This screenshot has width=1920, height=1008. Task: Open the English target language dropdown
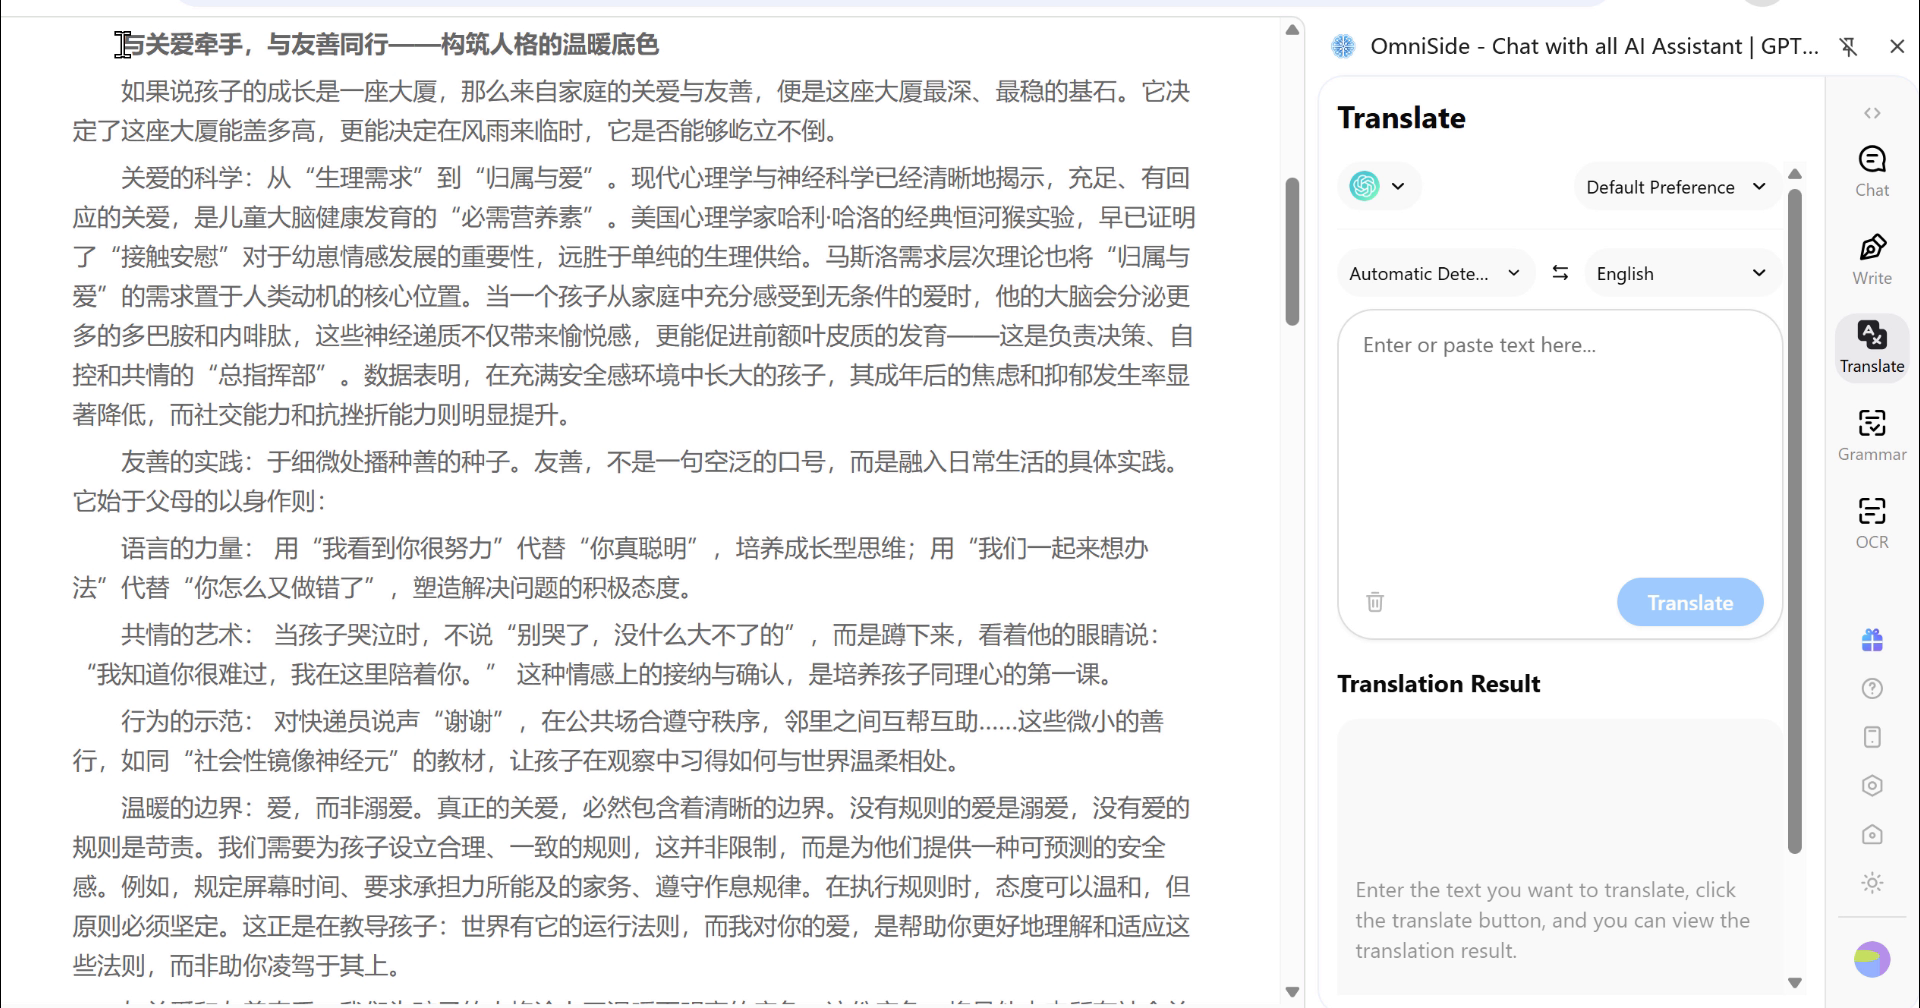1680,273
